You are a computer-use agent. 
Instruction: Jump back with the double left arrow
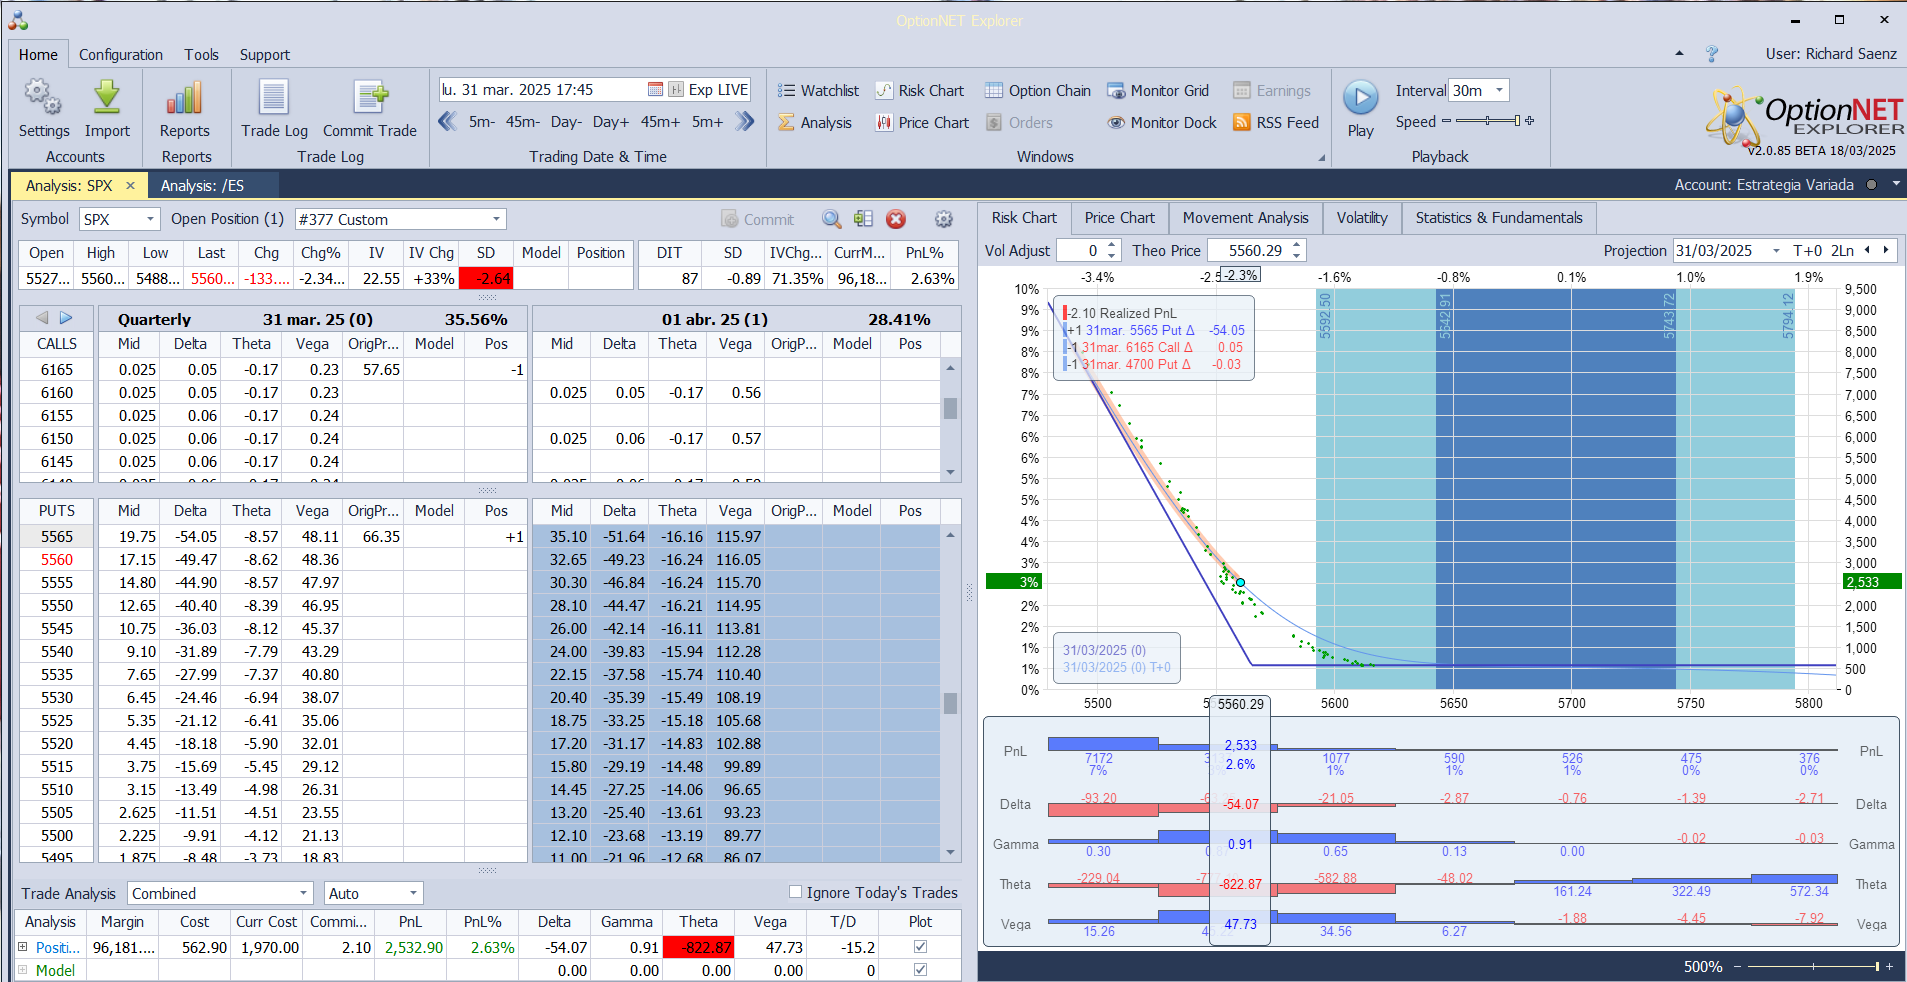click(448, 122)
